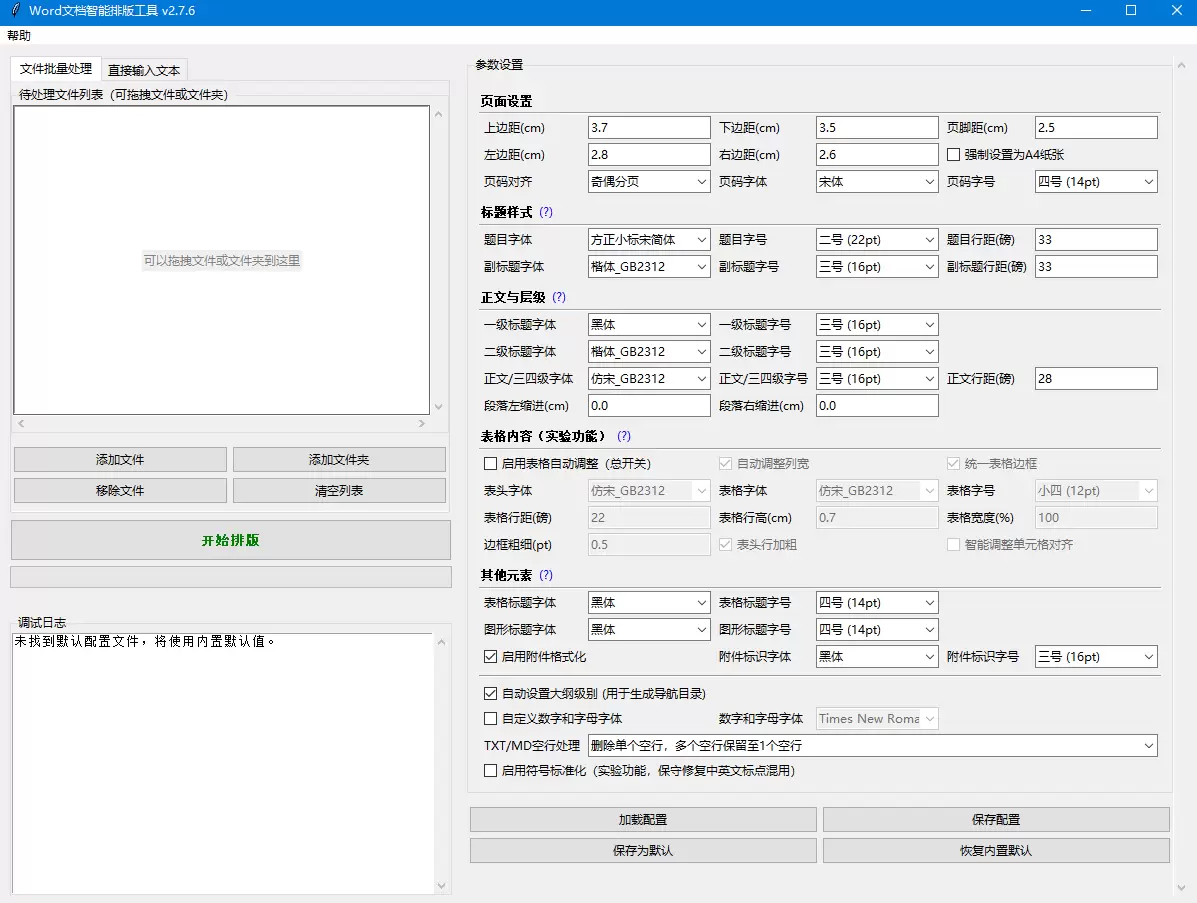Open 一级标题字号 dropdown

(877, 324)
